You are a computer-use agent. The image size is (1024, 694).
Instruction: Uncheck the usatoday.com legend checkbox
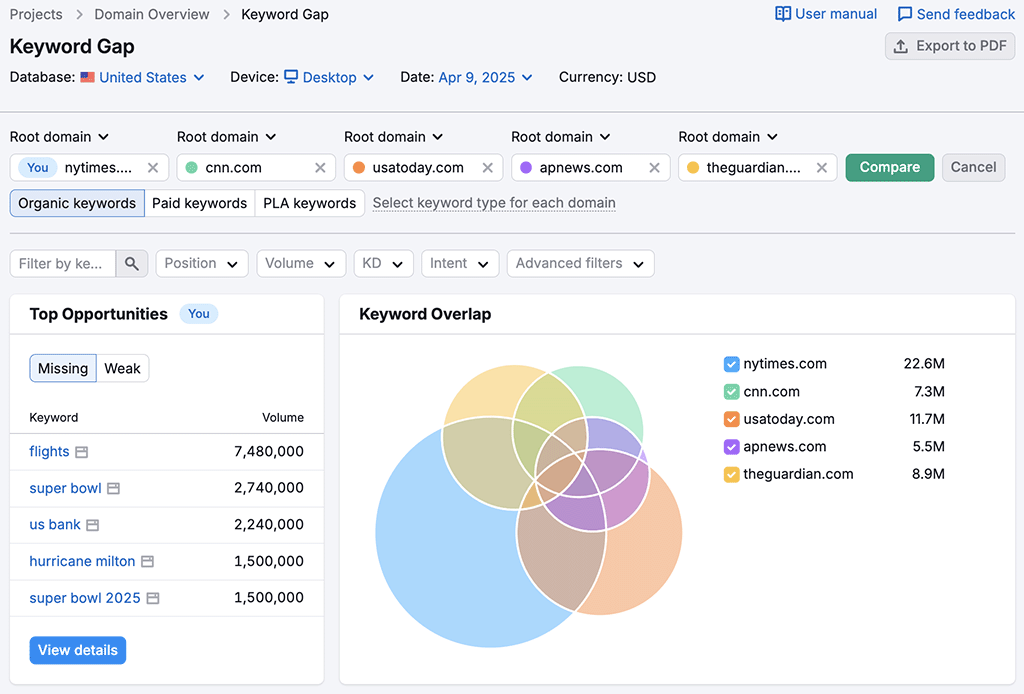tap(731, 419)
